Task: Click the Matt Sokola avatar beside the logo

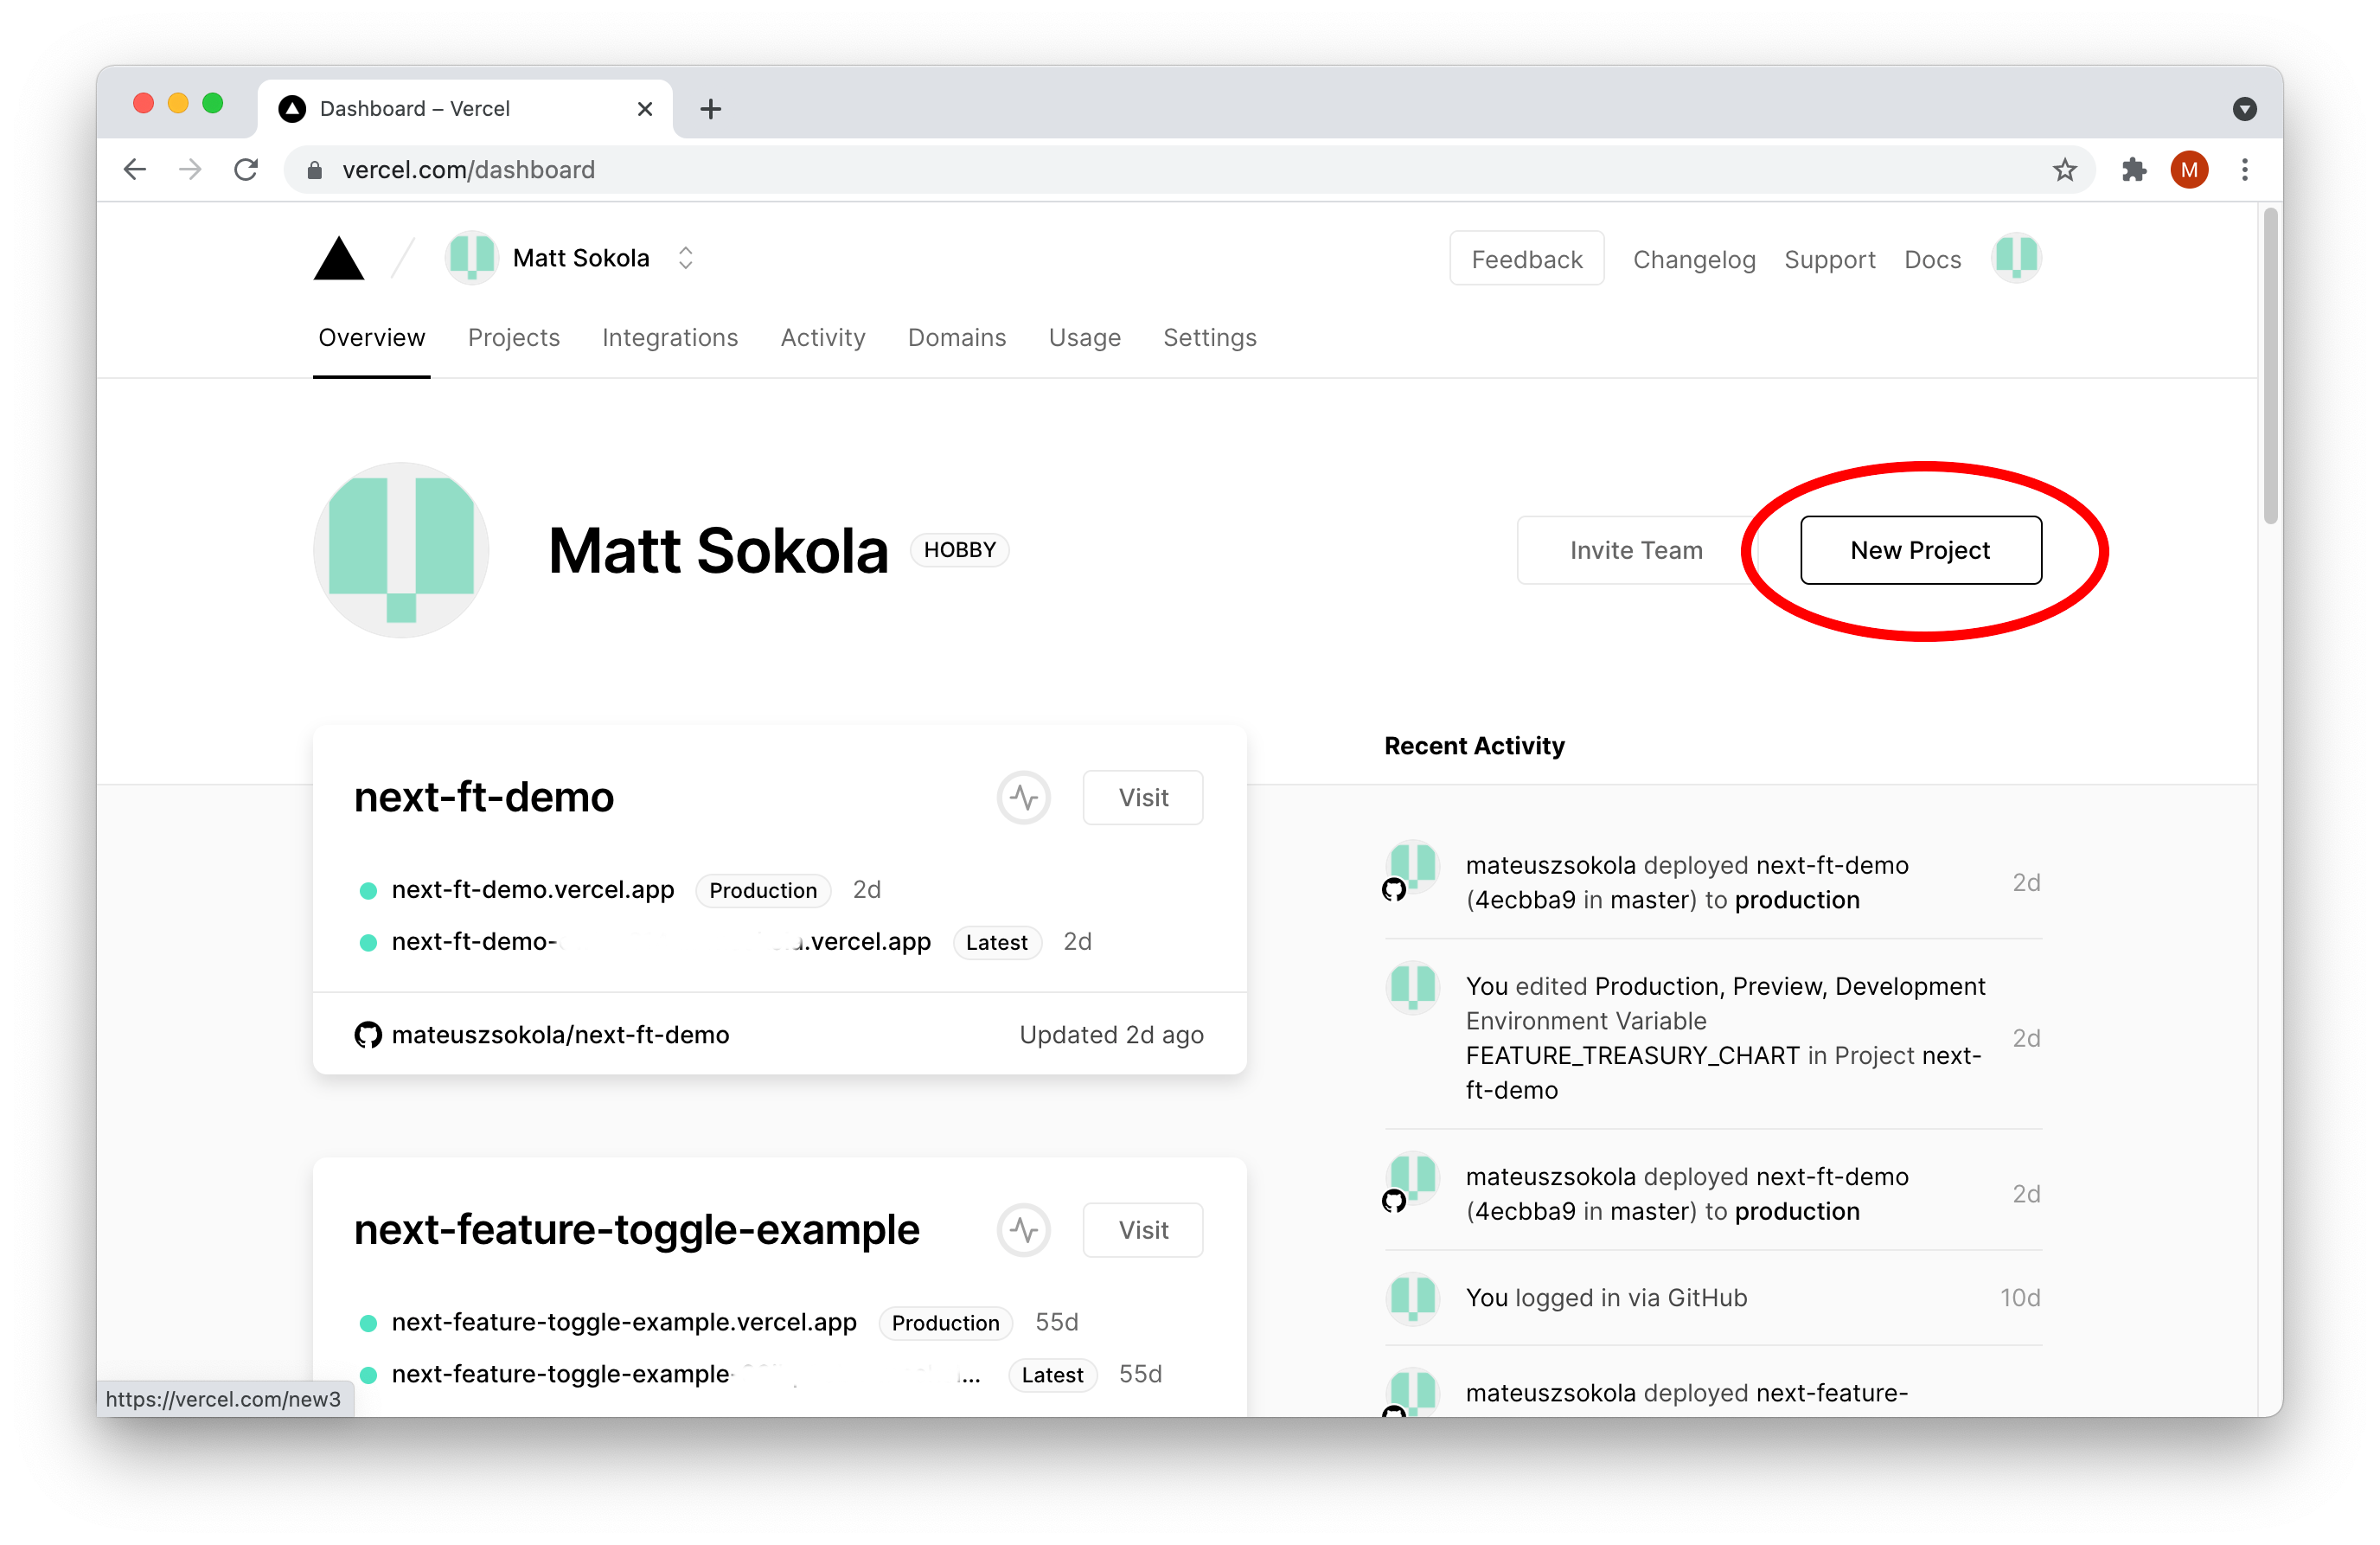Action: [x=471, y=259]
